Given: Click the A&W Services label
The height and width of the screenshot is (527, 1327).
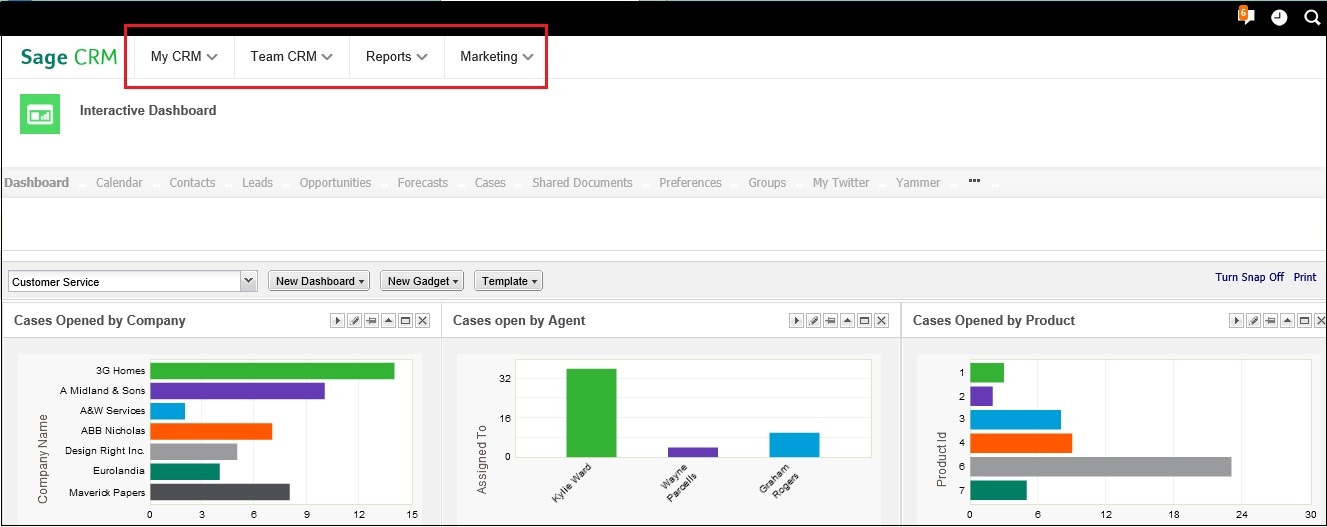Looking at the screenshot, I should [112, 411].
